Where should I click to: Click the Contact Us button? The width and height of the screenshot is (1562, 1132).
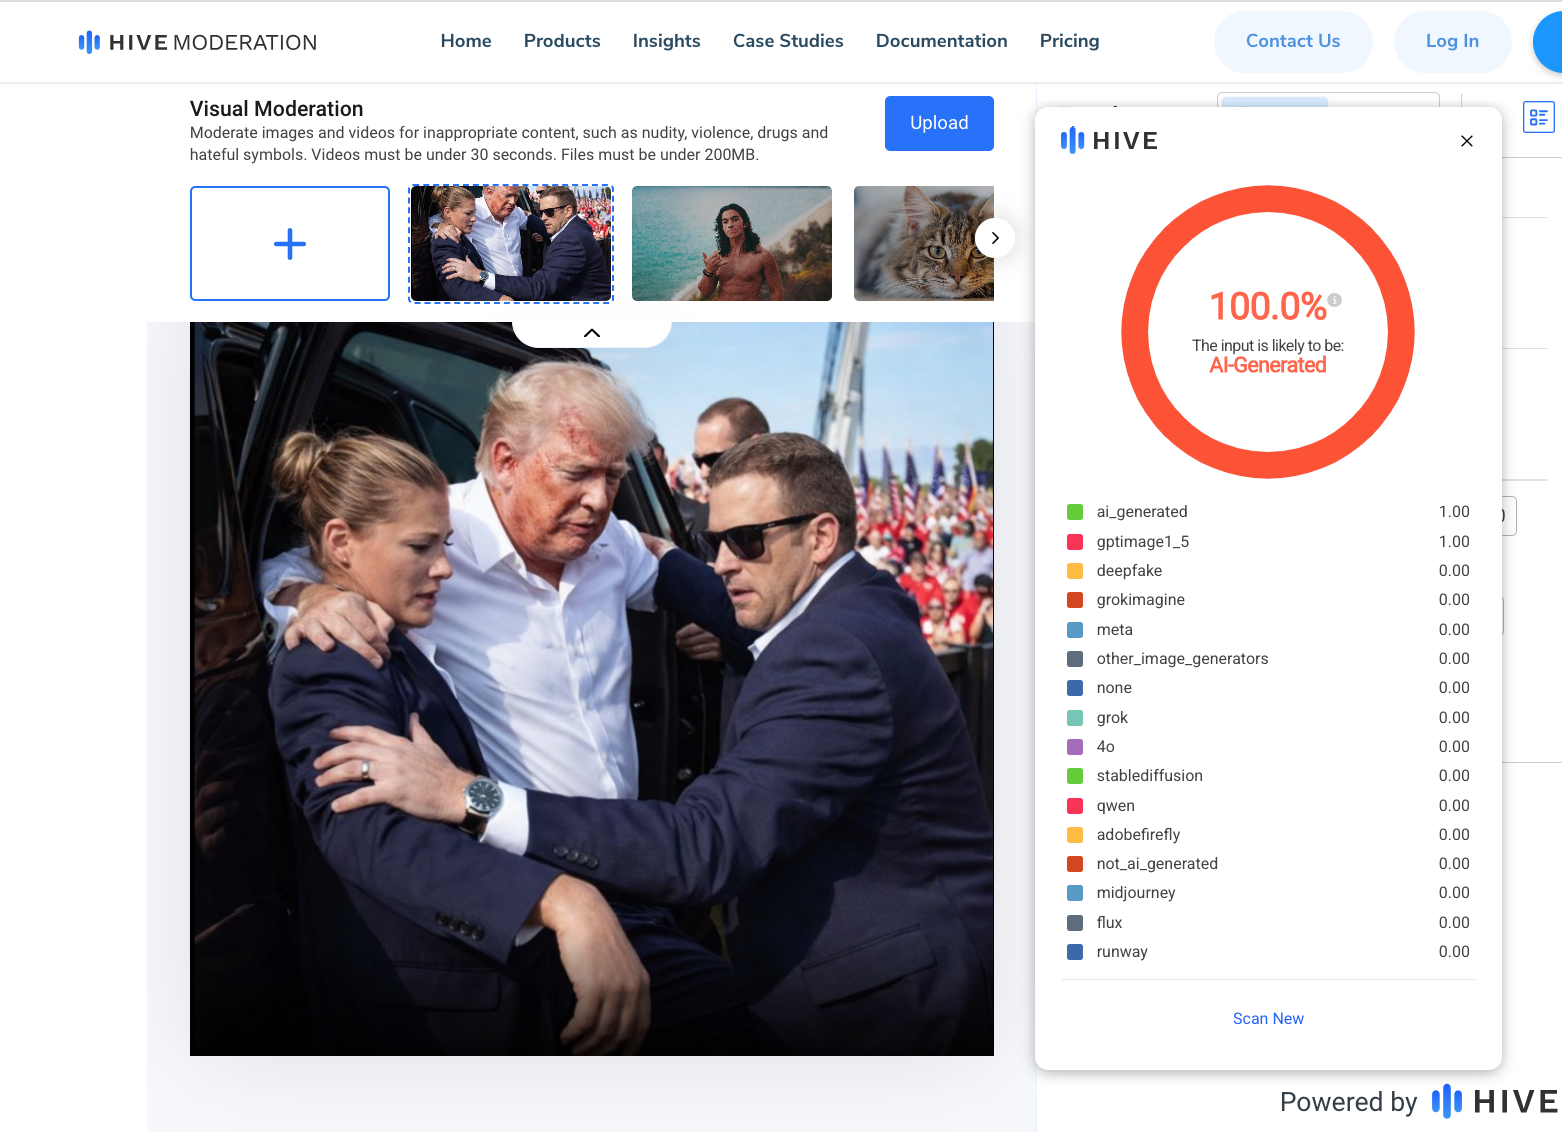pos(1292,41)
